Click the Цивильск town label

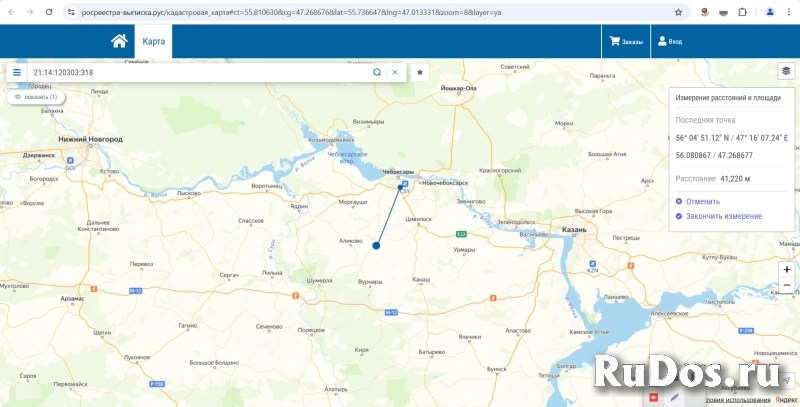point(418,219)
